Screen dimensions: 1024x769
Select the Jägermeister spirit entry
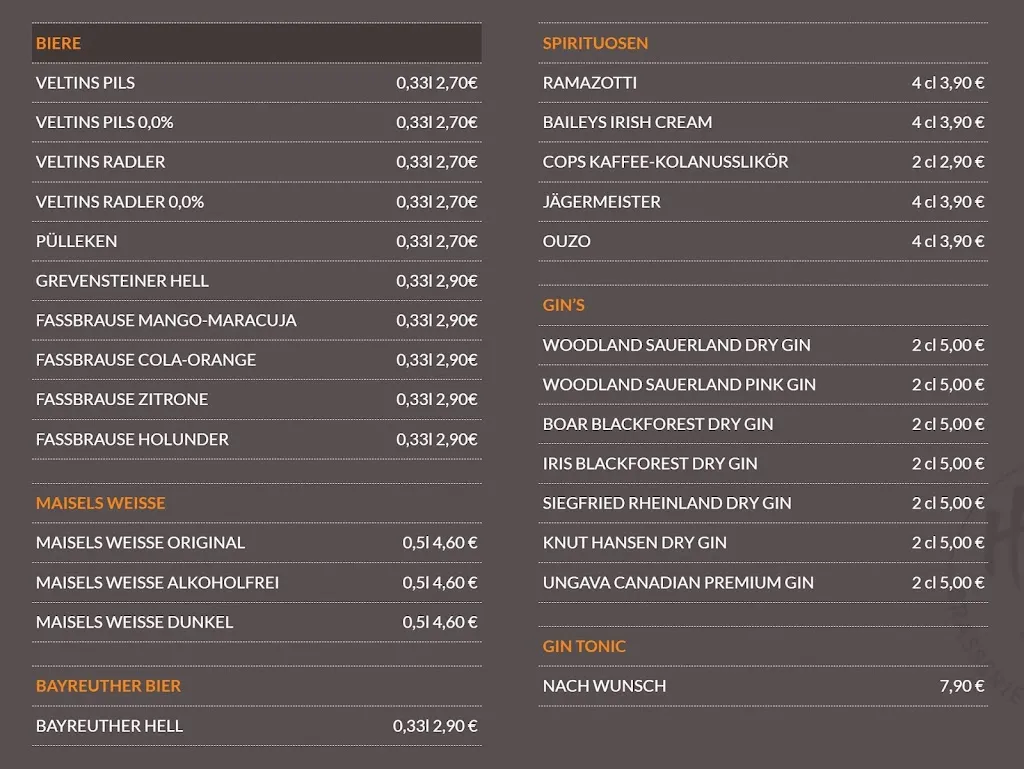[x=601, y=202]
